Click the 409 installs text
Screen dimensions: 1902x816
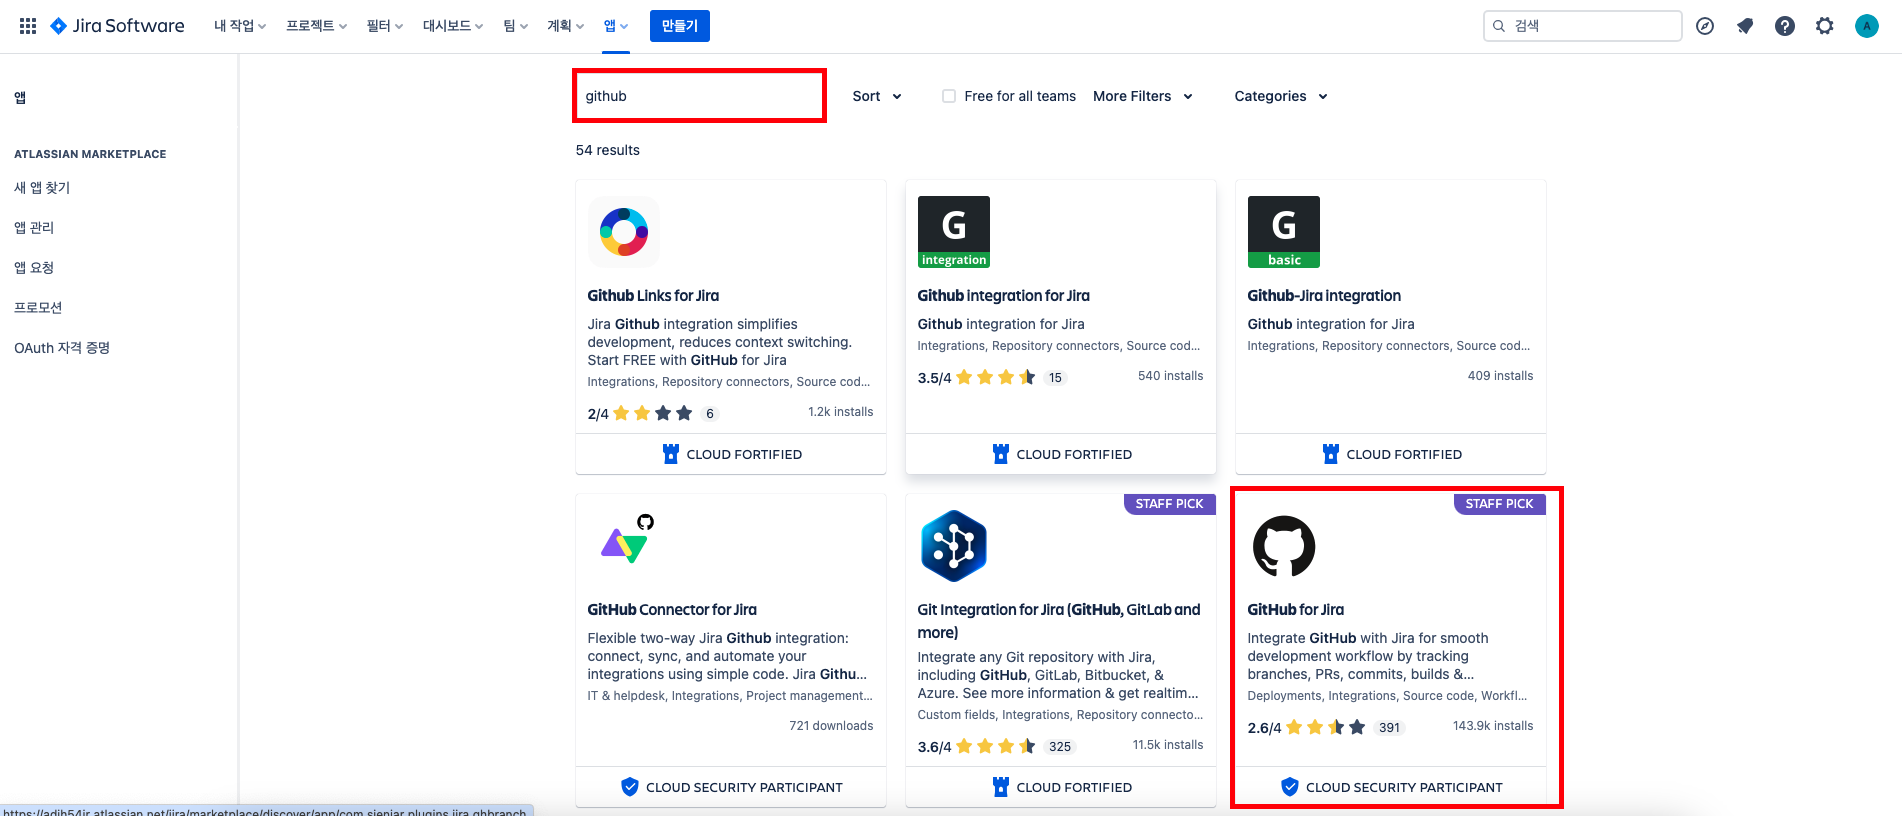[x=1500, y=376]
